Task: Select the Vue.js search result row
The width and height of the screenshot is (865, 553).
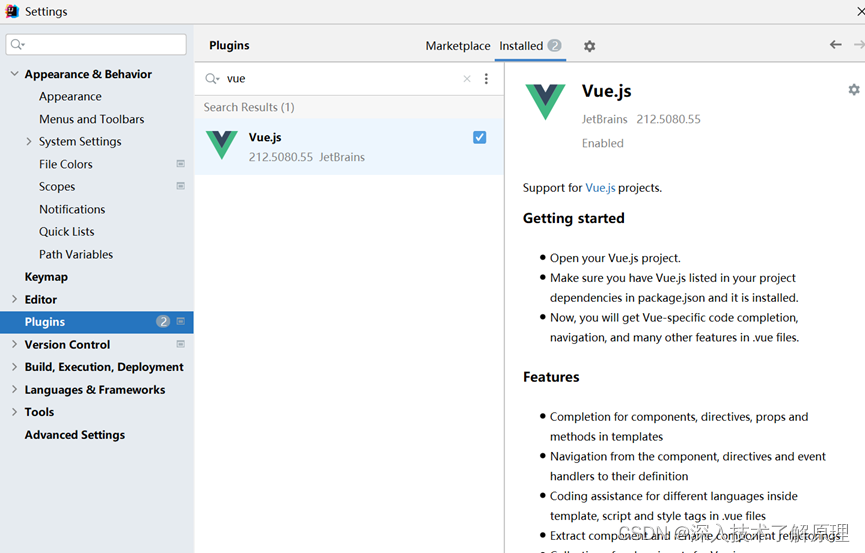Action: point(349,147)
